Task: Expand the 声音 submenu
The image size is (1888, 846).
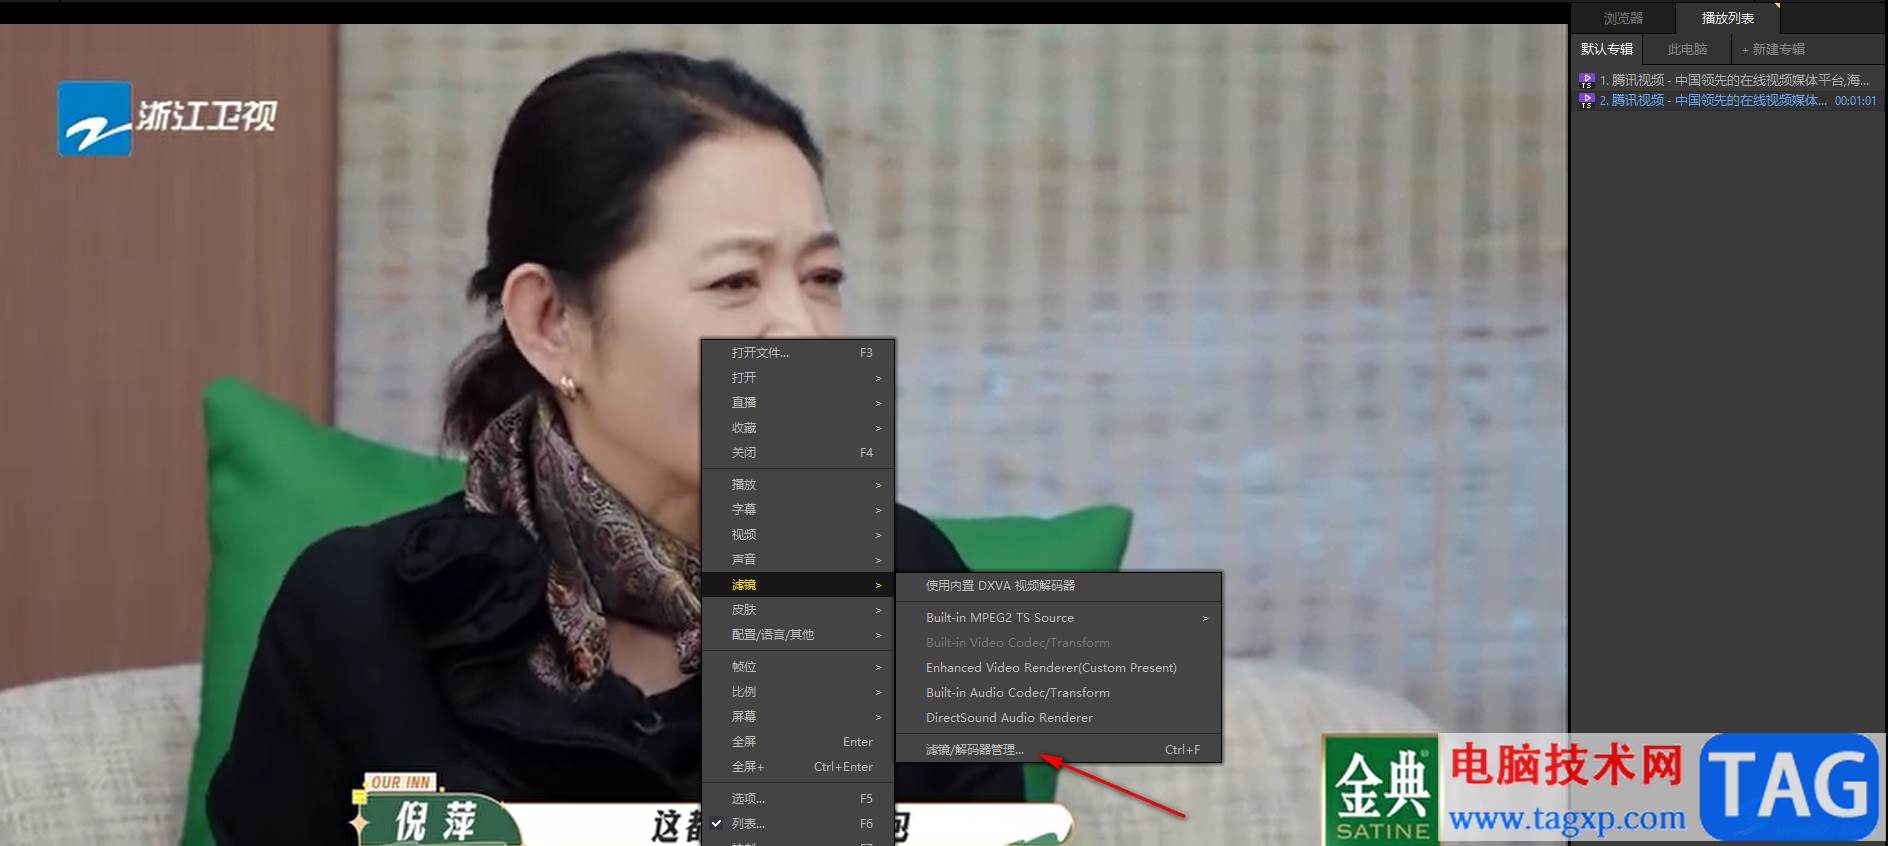Action: [797, 560]
